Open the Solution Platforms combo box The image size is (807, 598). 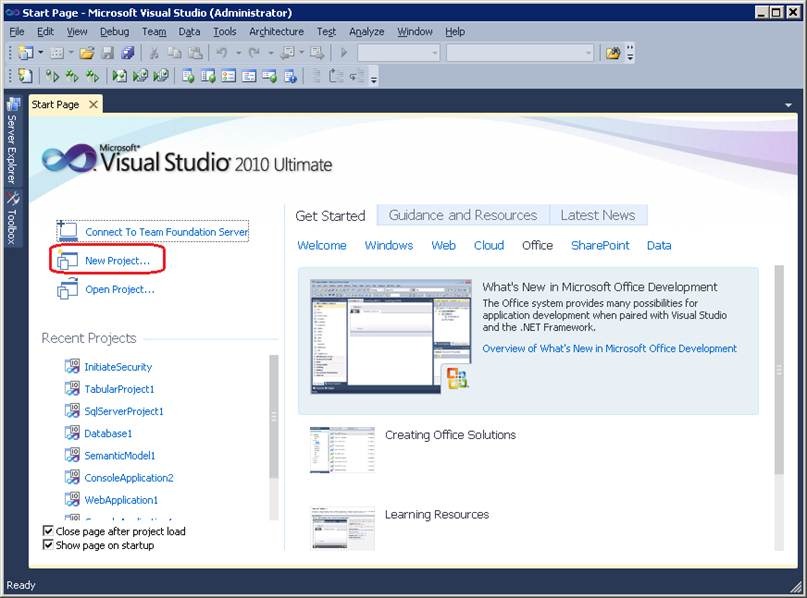[520, 52]
